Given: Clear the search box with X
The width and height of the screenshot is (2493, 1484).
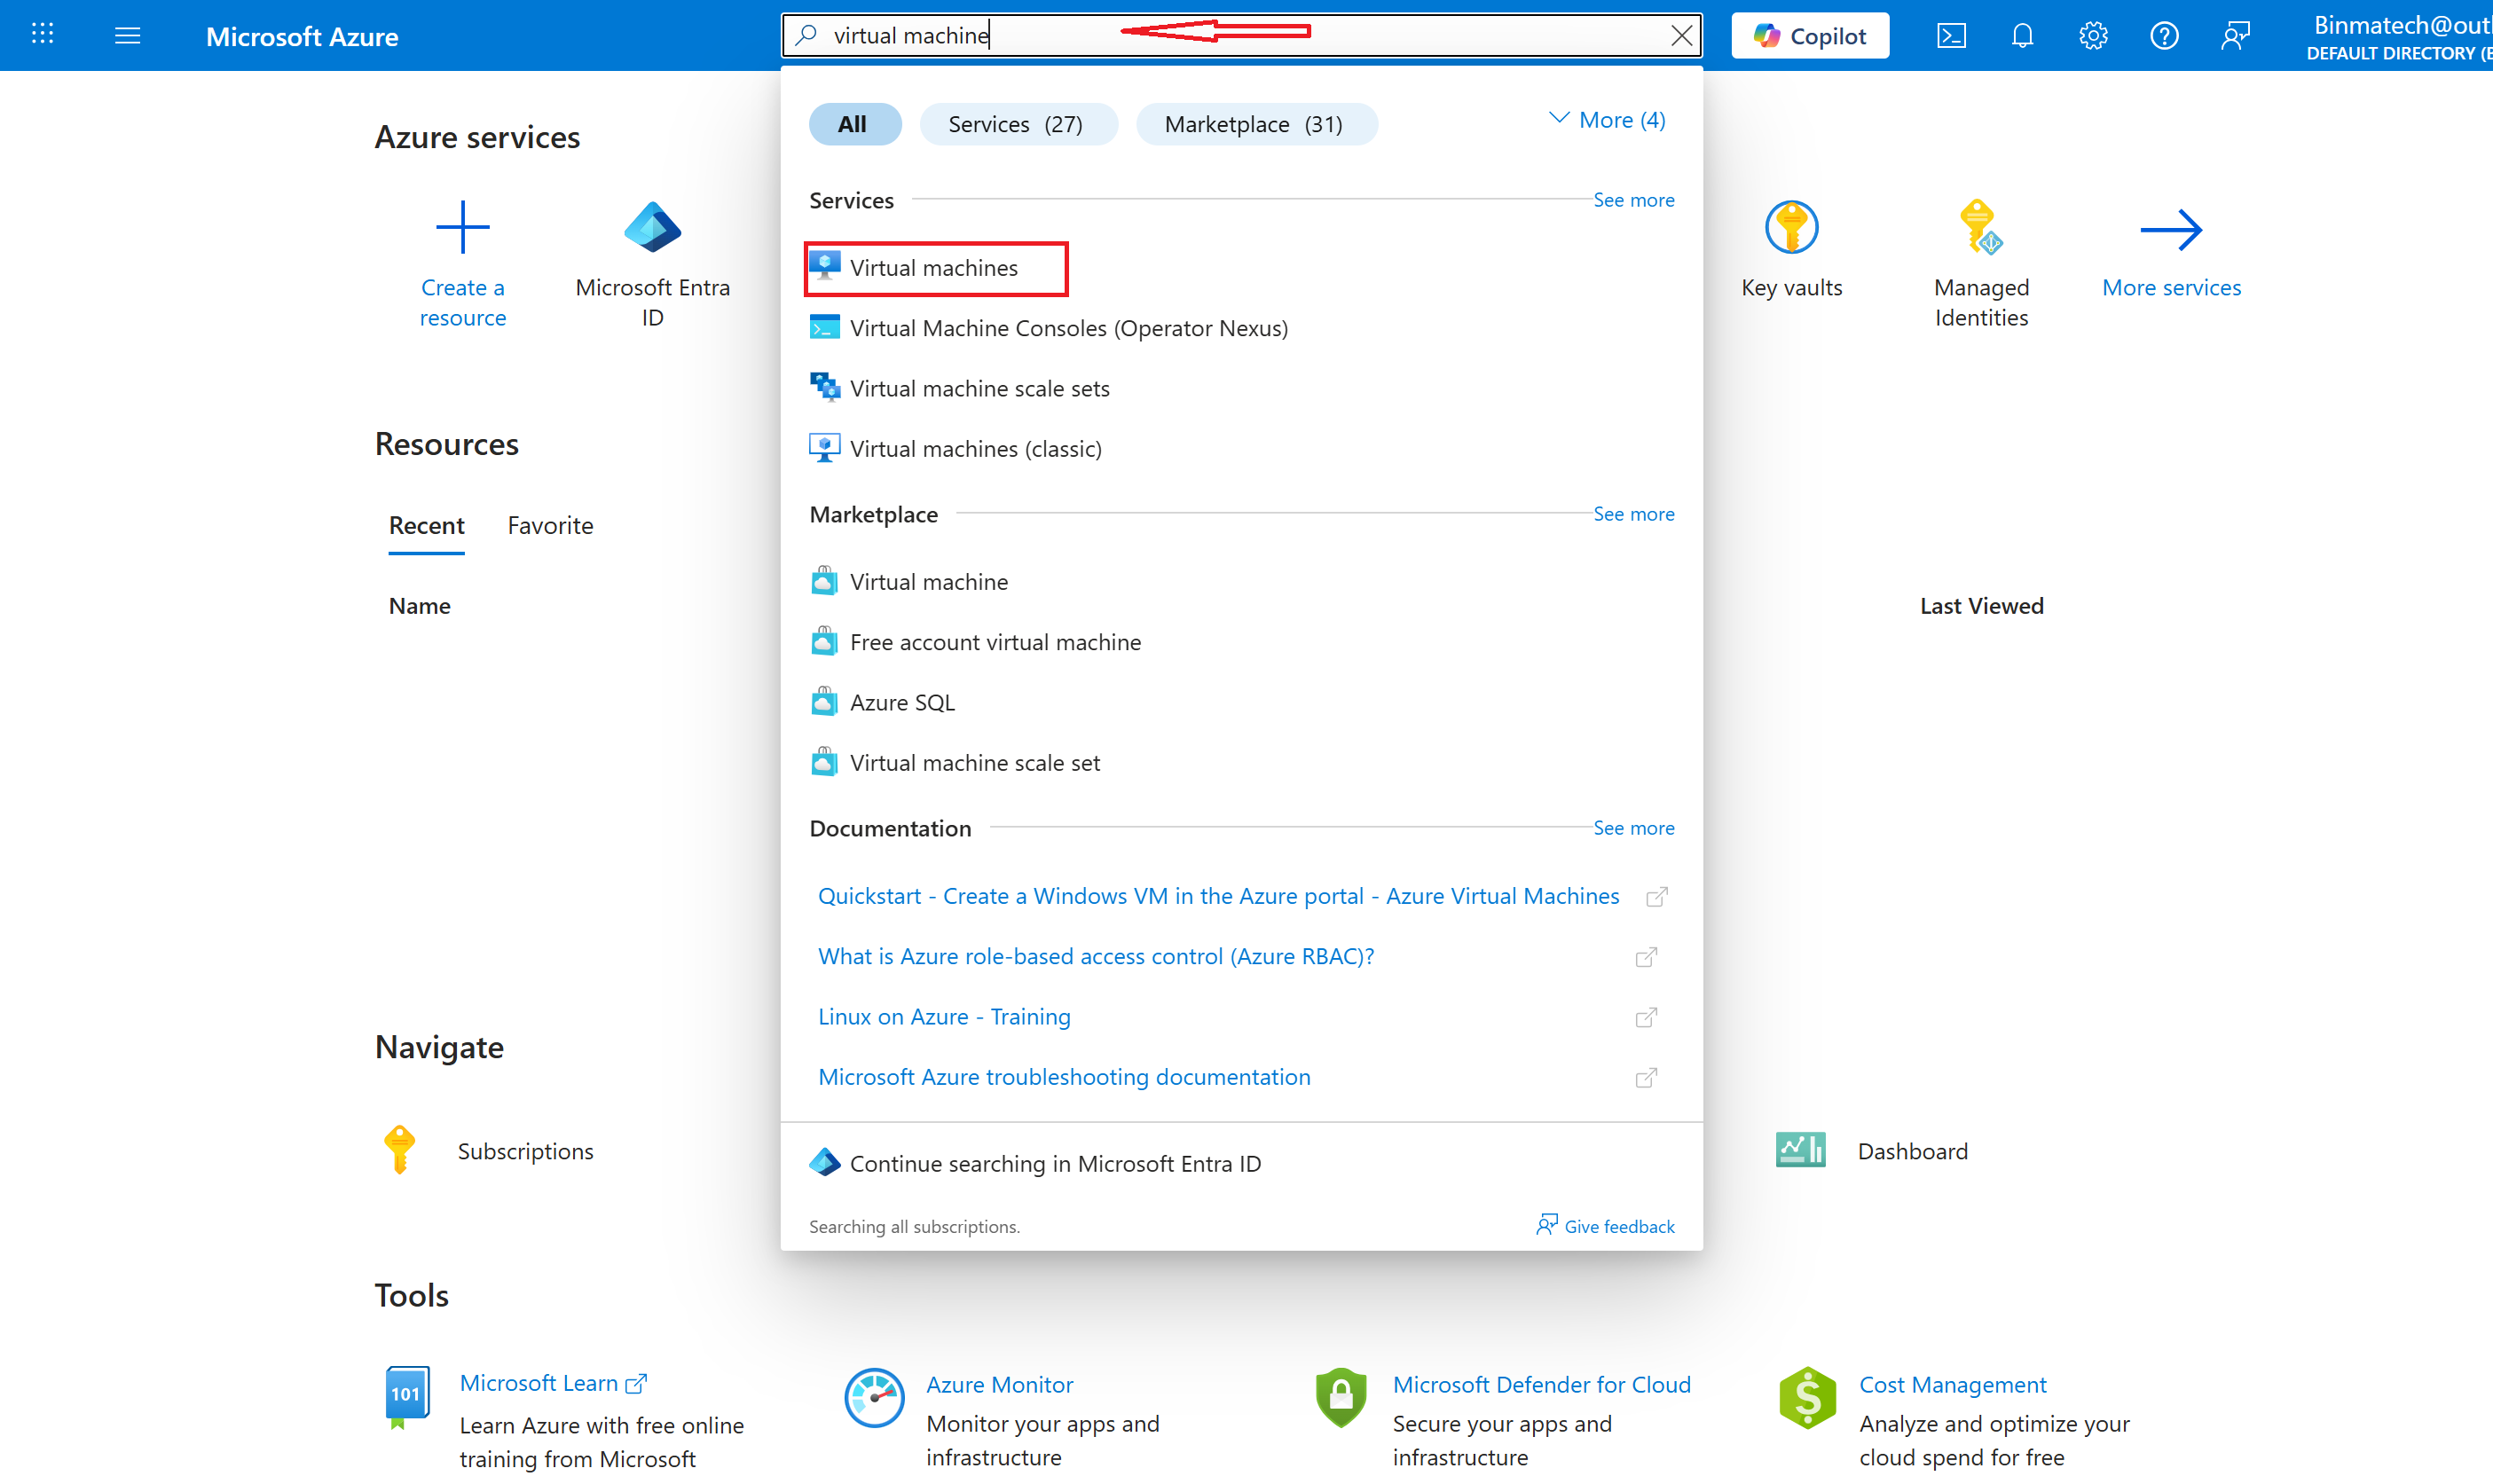Looking at the screenshot, I should pyautogui.click(x=1681, y=36).
